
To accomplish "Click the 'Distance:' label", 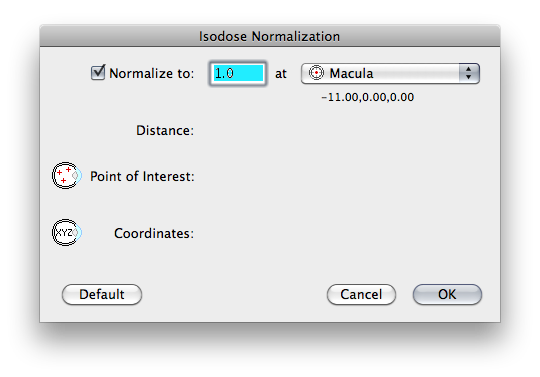I will tap(165, 130).
